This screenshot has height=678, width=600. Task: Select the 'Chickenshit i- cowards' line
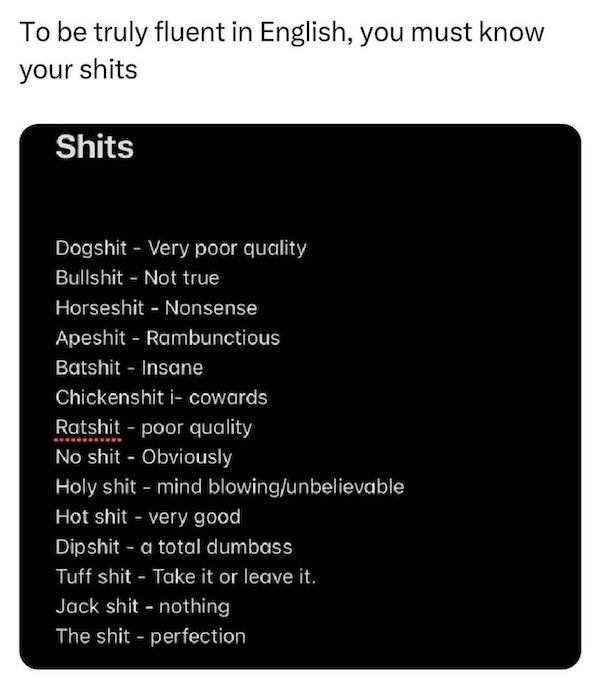(161, 397)
